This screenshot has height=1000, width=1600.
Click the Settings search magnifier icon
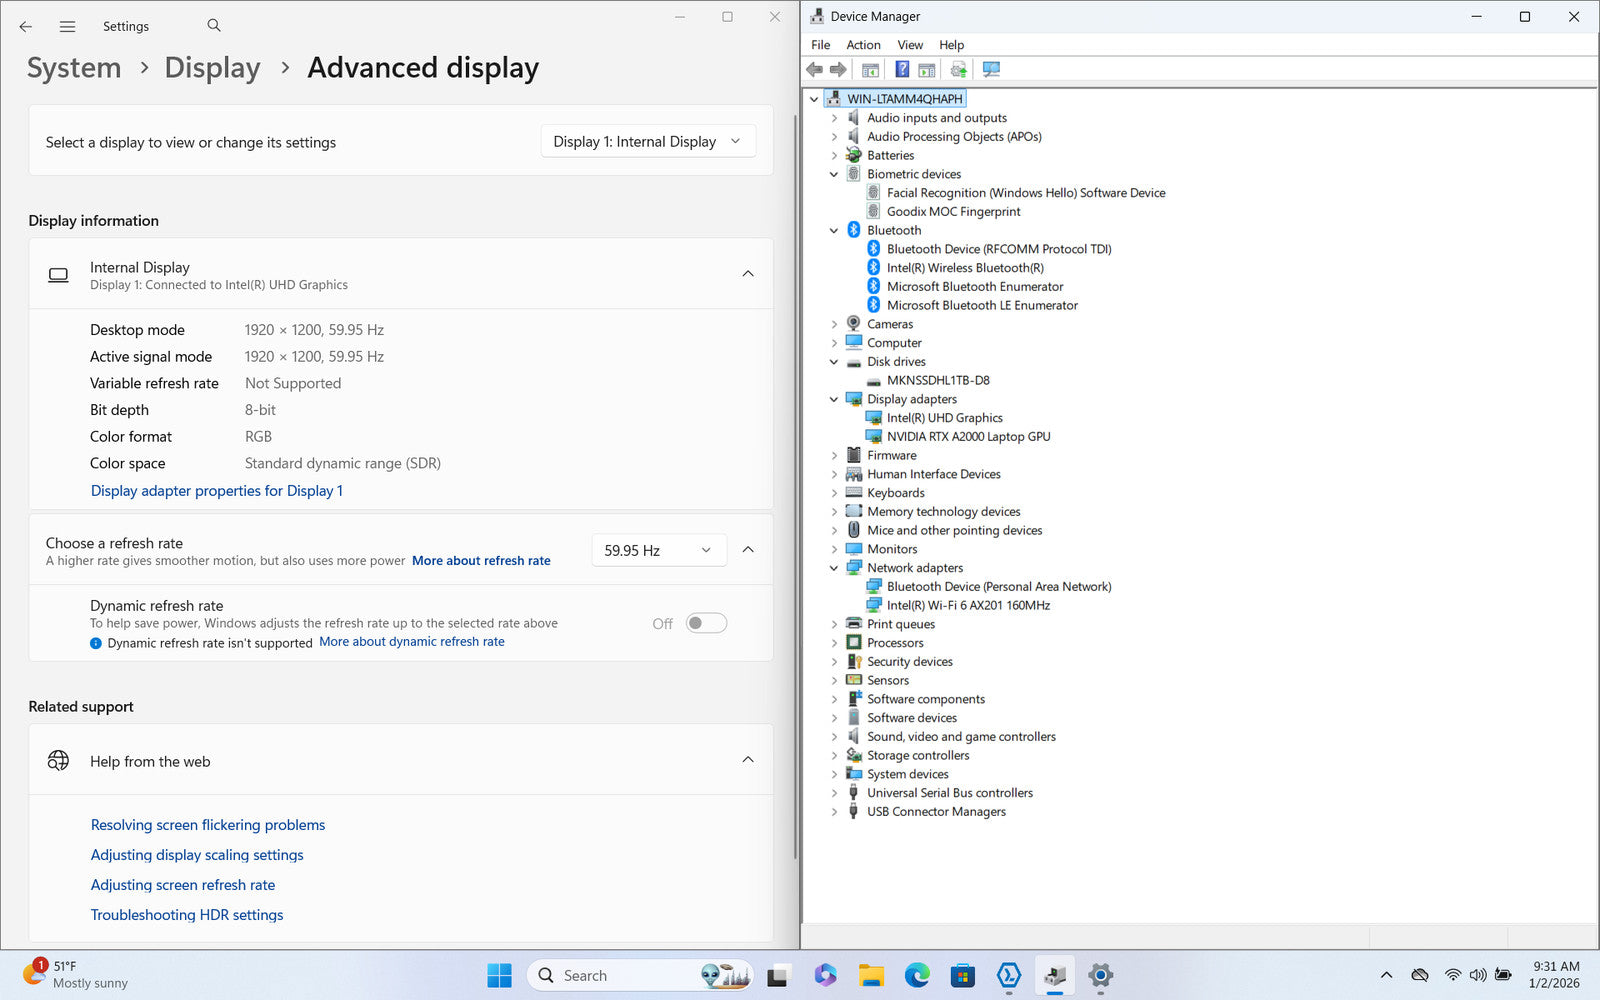coord(214,26)
